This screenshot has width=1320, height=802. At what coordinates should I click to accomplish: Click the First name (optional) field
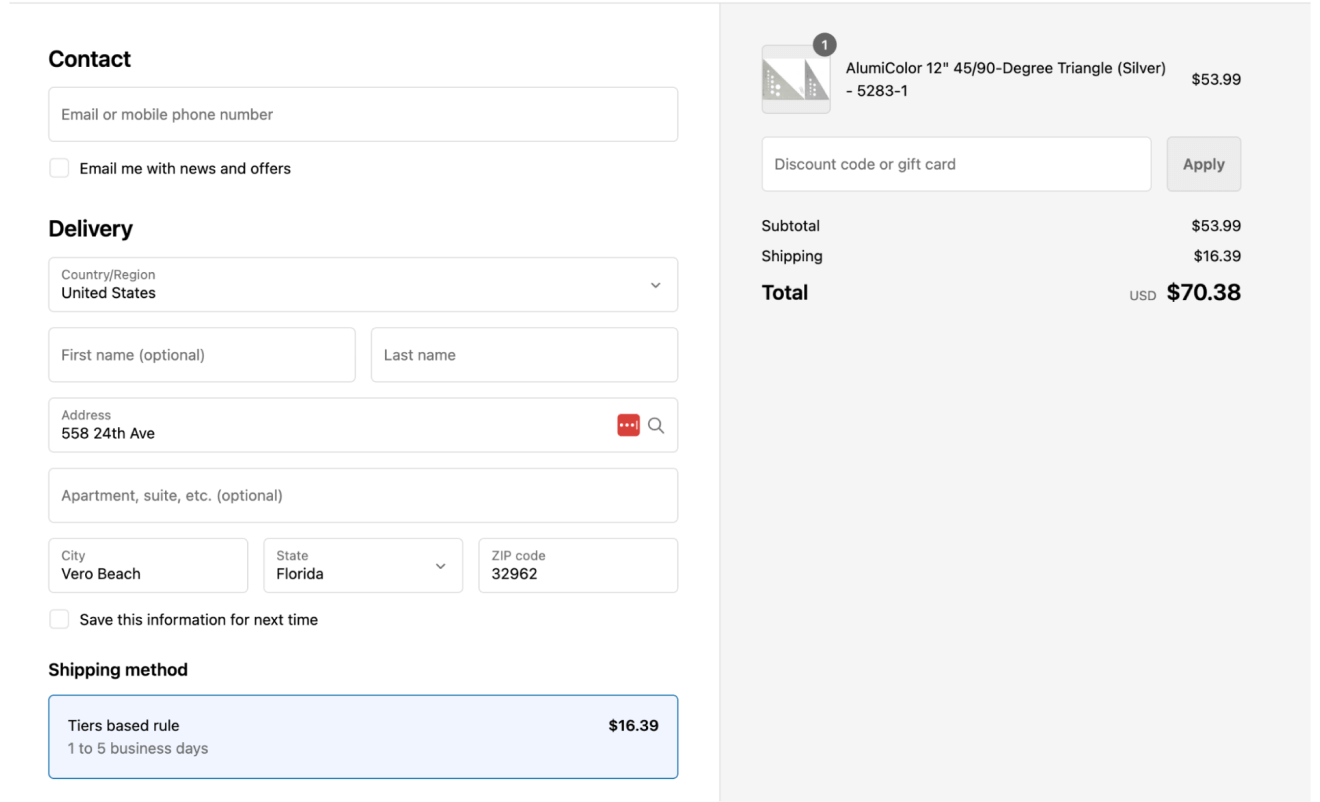202,355
